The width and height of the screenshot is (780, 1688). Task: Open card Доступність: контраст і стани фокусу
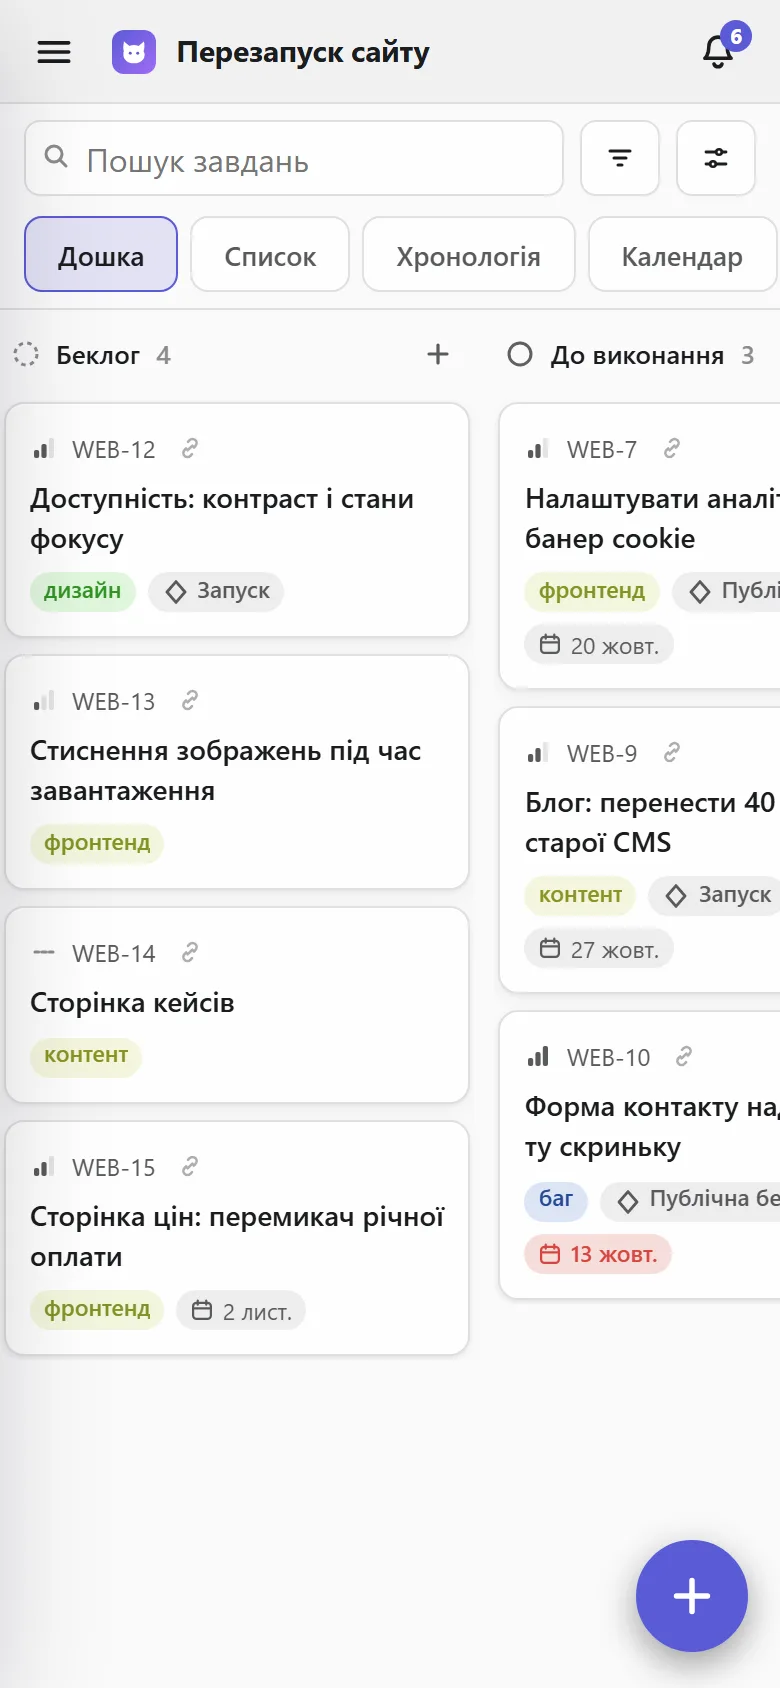pos(237,519)
